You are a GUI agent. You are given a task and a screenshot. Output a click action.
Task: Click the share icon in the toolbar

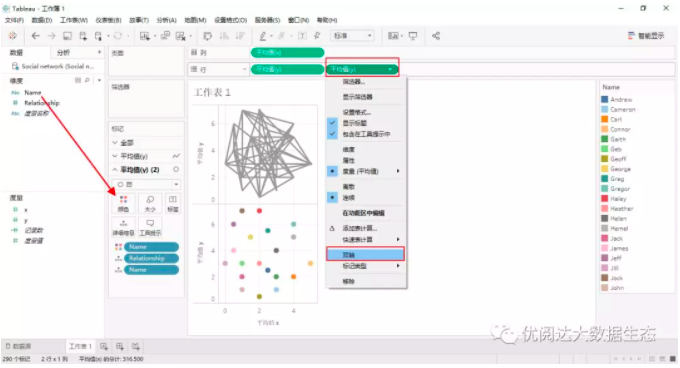[x=436, y=36]
